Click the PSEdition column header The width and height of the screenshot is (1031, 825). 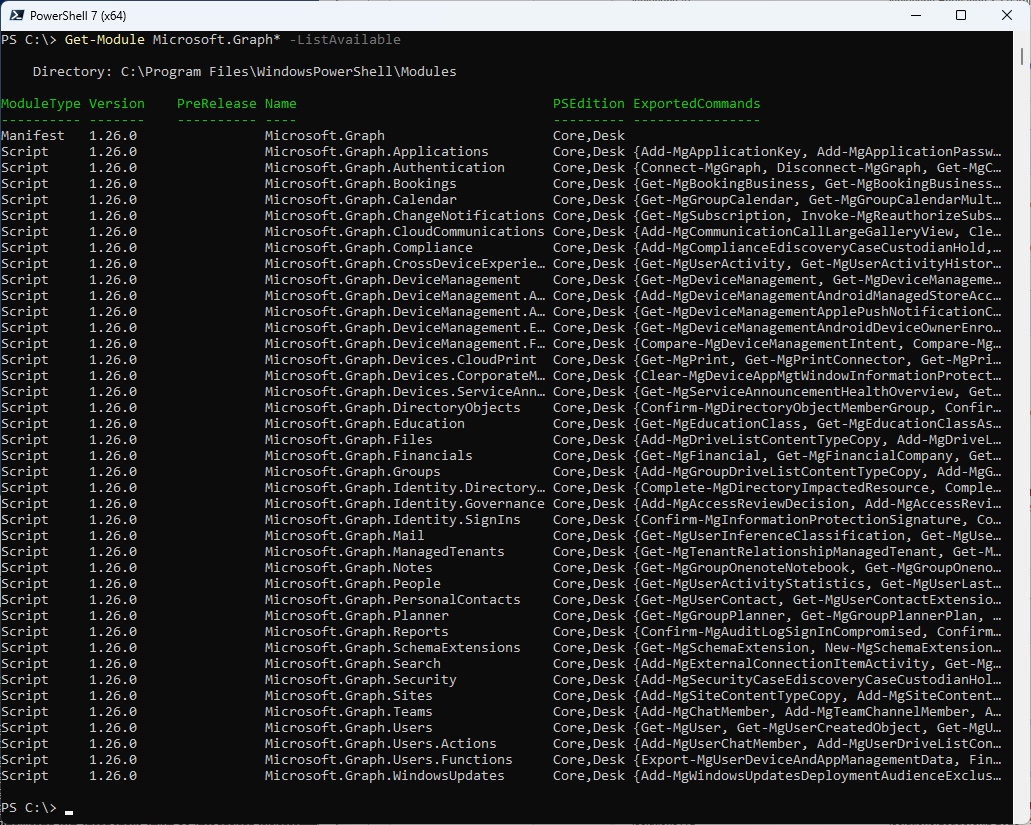(x=588, y=104)
